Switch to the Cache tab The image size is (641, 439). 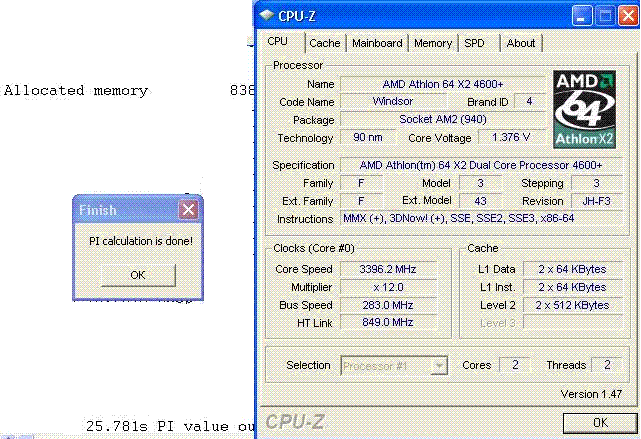pyautogui.click(x=325, y=43)
